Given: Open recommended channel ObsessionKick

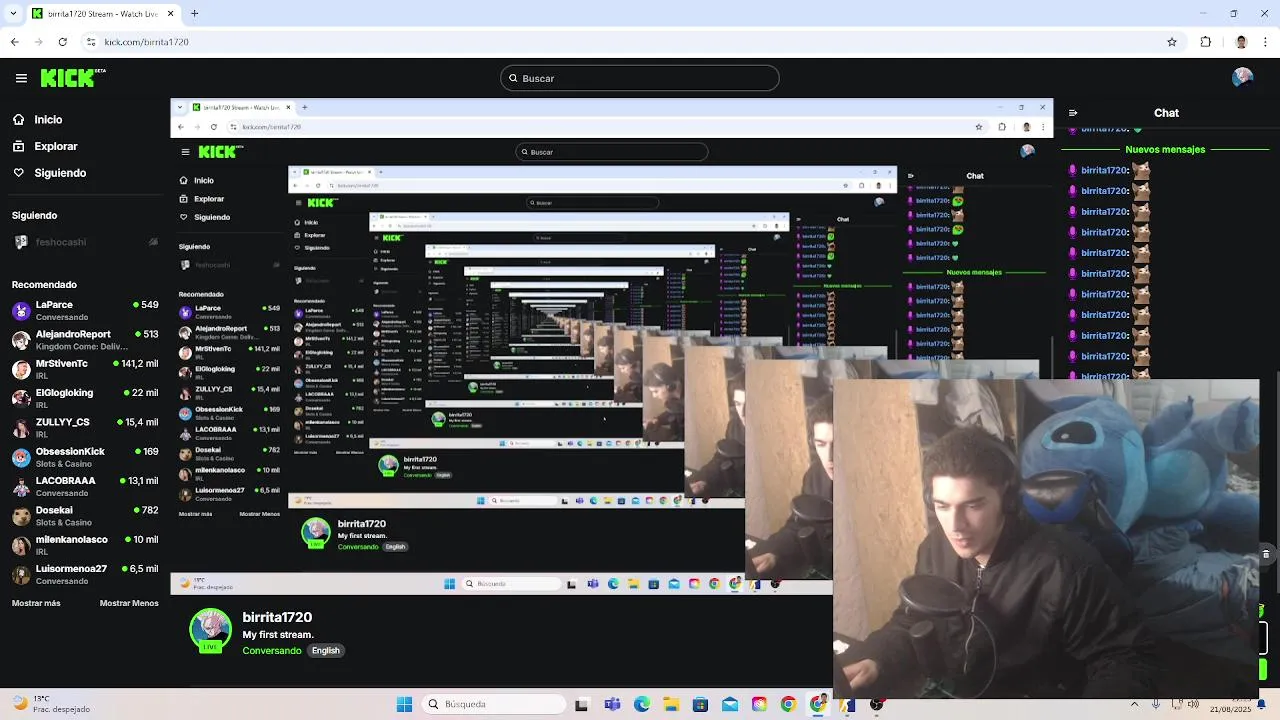Looking at the screenshot, I should 84,457.
